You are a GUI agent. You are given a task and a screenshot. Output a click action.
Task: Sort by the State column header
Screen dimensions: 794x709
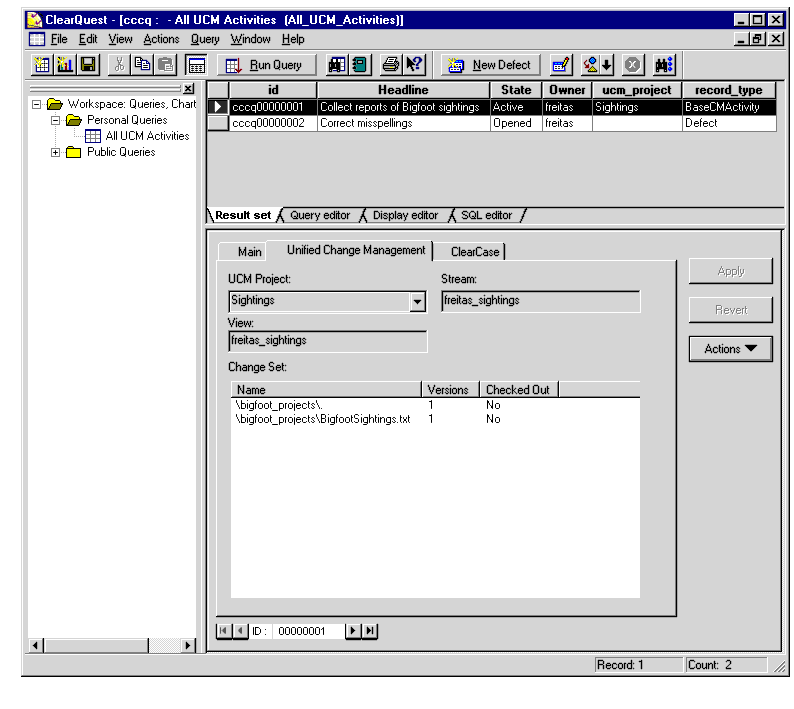tap(516, 90)
